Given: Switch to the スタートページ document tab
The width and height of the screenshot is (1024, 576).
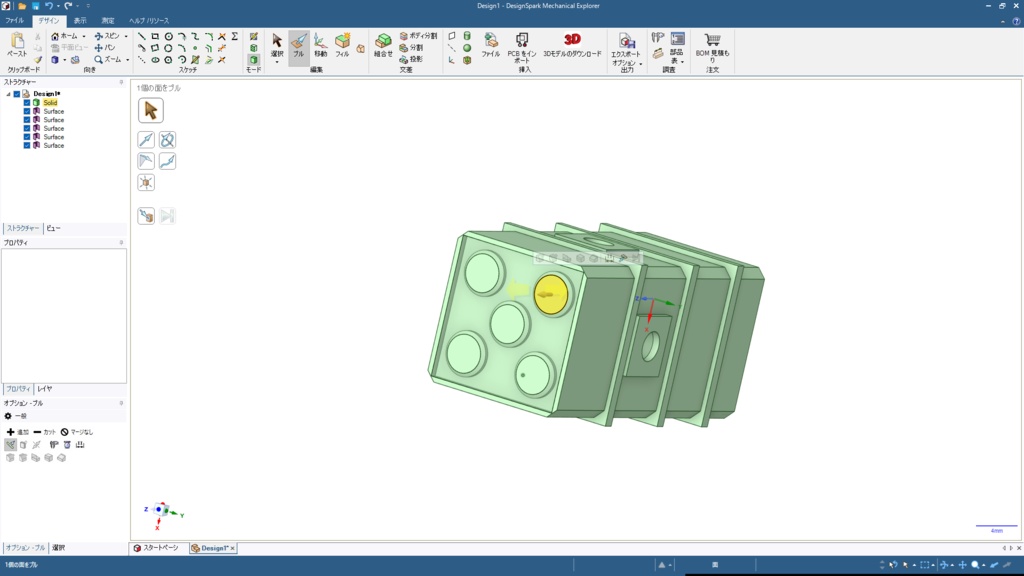Looking at the screenshot, I should (x=156, y=548).
